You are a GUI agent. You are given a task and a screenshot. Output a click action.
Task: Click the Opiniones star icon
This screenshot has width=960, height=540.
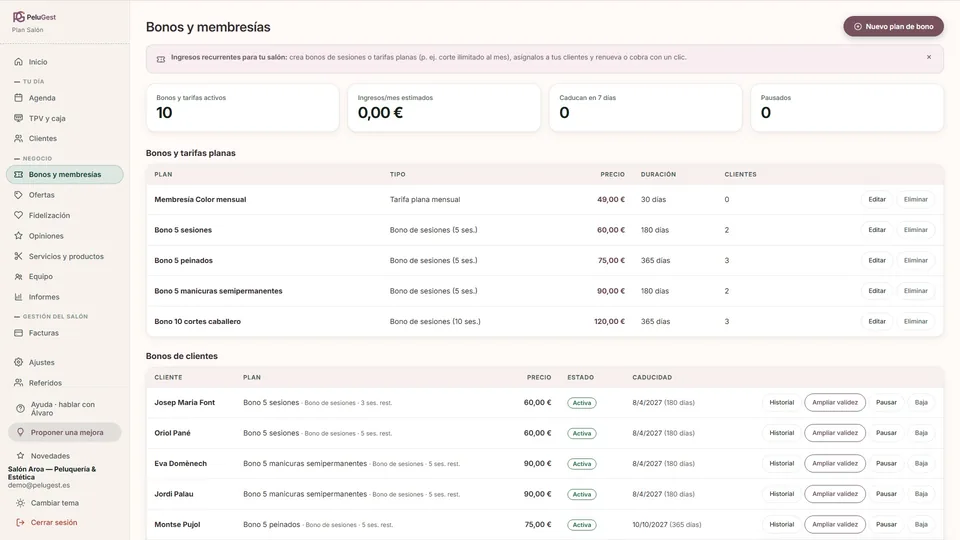(x=18, y=236)
